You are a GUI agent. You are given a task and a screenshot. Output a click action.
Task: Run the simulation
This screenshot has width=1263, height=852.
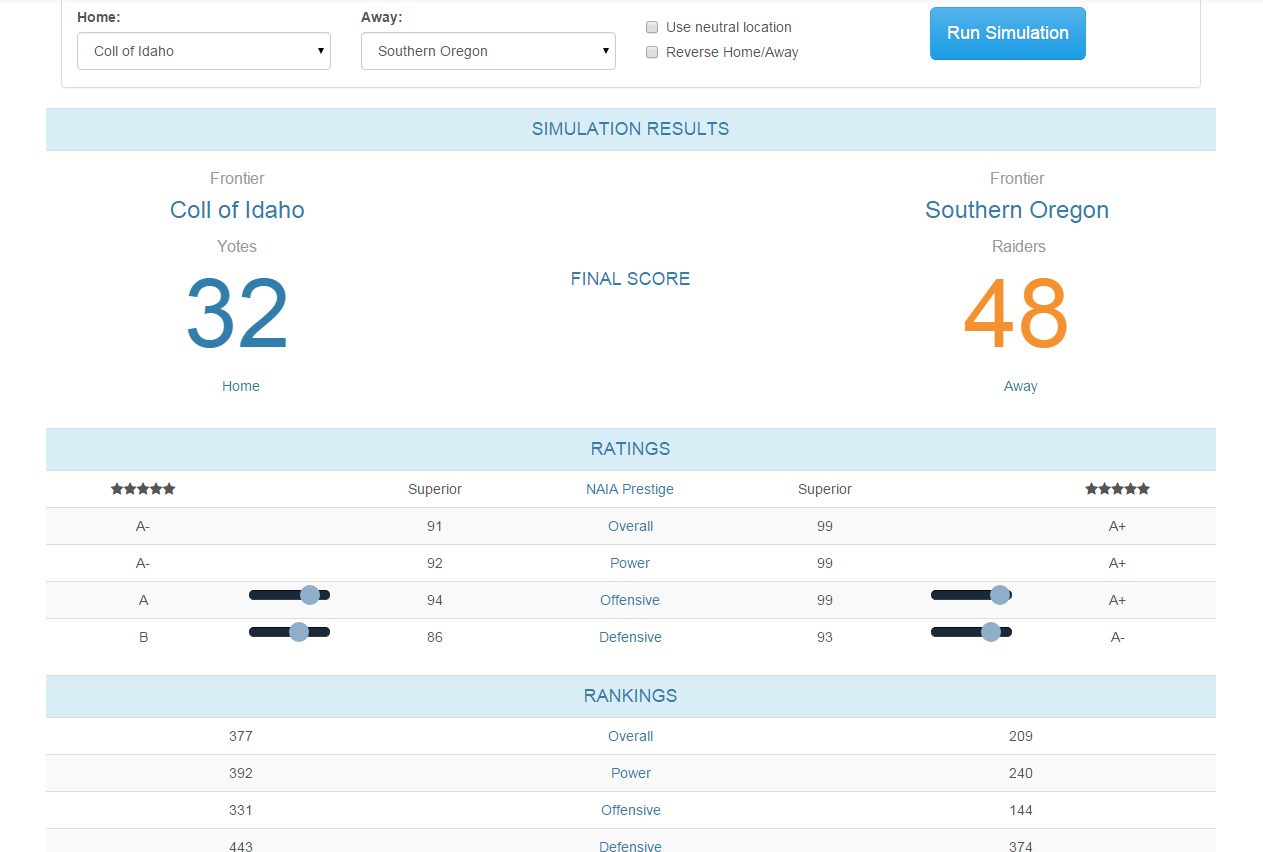pyautogui.click(x=1007, y=33)
